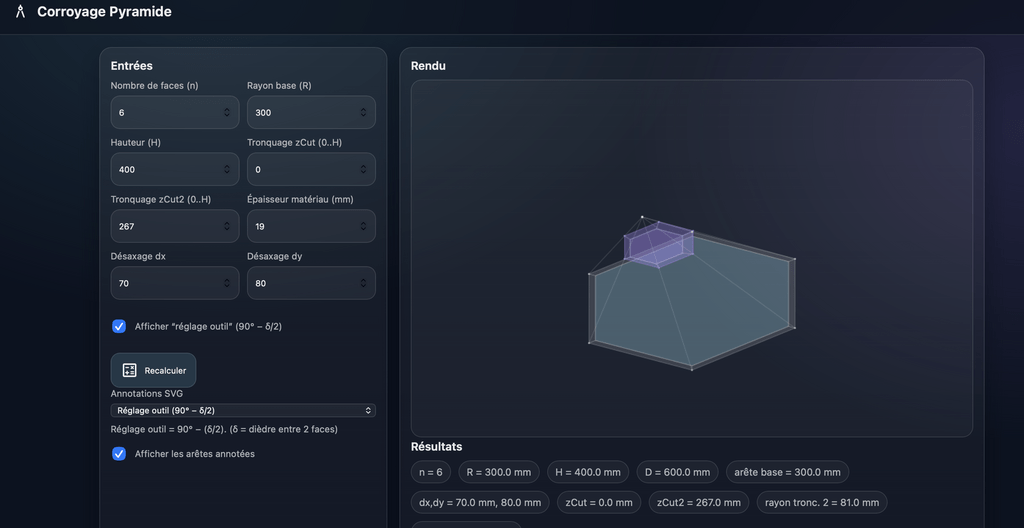Focus the Nombre de faces input field
The width and height of the screenshot is (1024, 528).
[165, 113]
